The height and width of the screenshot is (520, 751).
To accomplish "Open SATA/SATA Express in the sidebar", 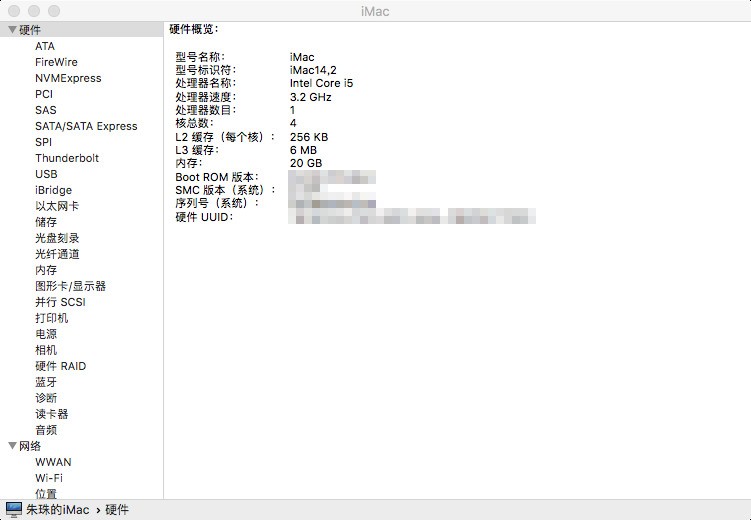I will (x=86, y=126).
